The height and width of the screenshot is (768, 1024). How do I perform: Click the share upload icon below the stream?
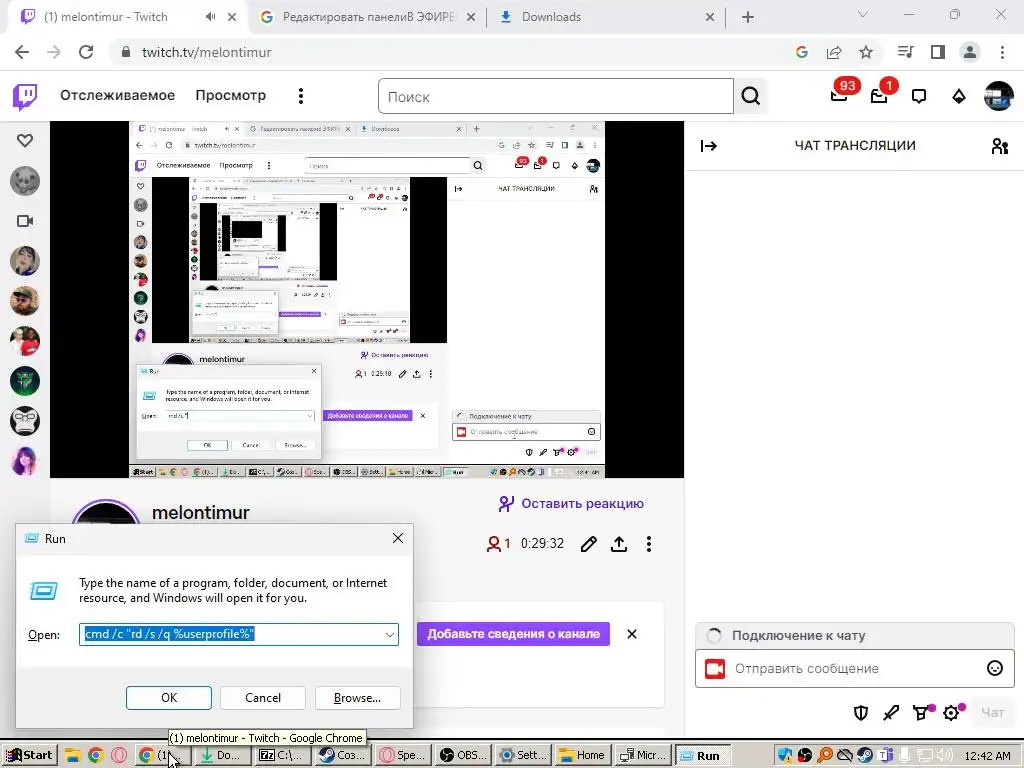pos(618,544)
